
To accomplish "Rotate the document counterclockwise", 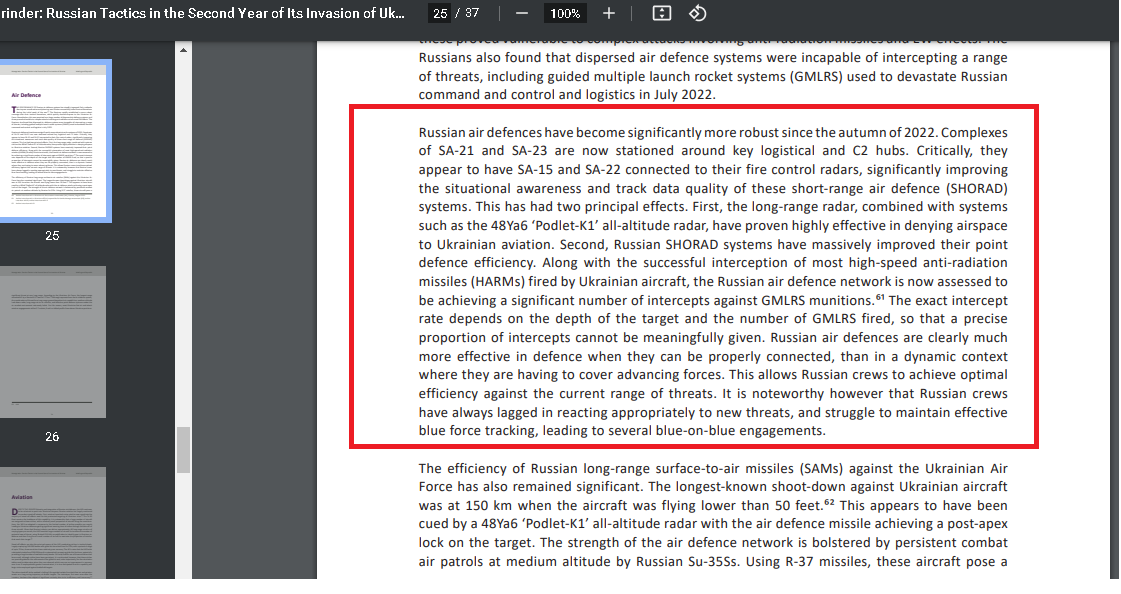I will [697, 14].
